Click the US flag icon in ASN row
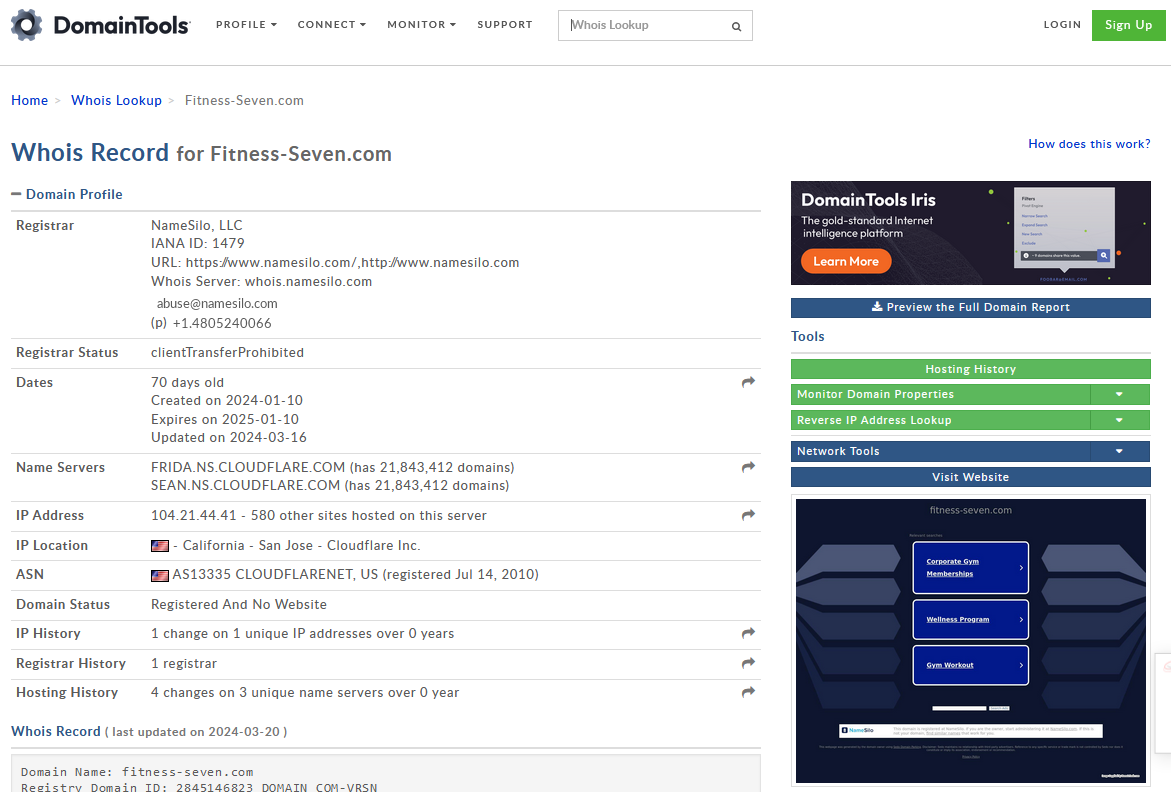The width and height of the screenshot is (1171, 792). [x=160, y=576]
